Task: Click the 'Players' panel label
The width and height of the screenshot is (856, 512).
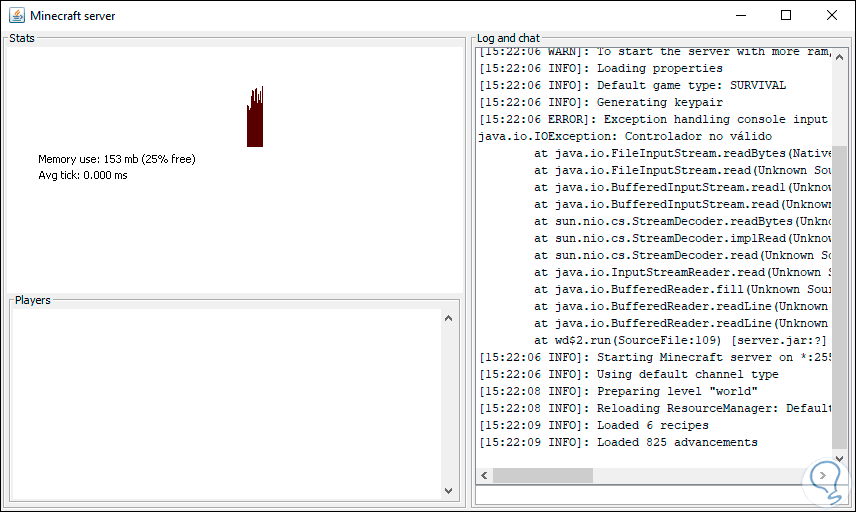Action: (33, 300)
